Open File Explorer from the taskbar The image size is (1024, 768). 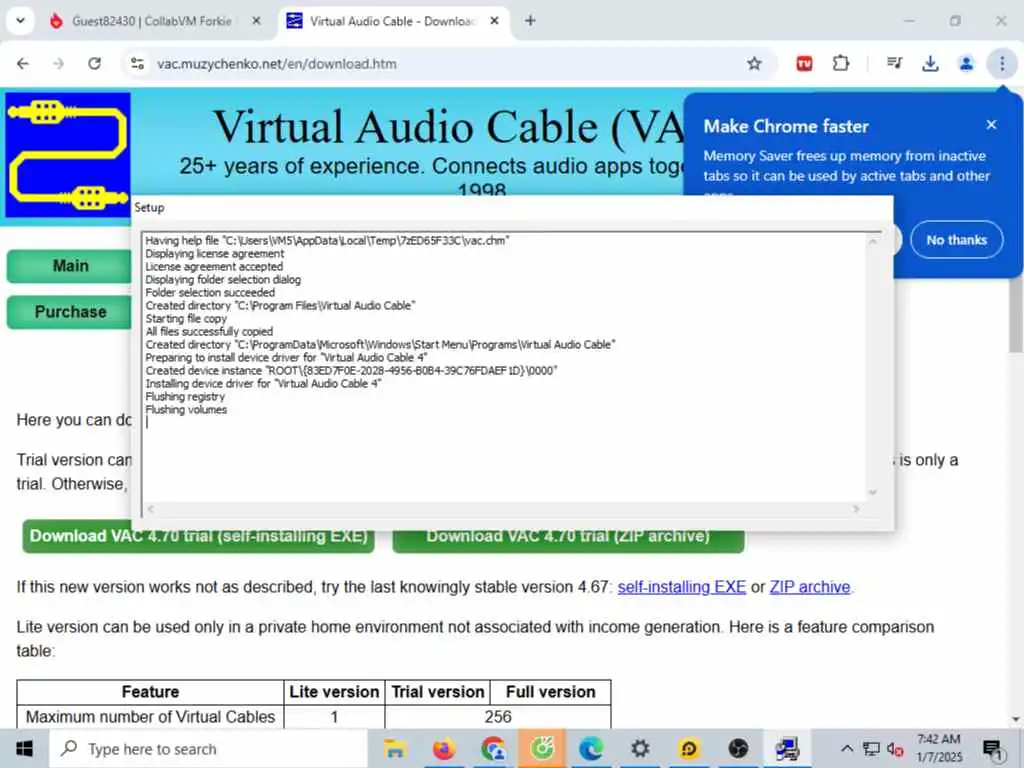click(394, 748)
